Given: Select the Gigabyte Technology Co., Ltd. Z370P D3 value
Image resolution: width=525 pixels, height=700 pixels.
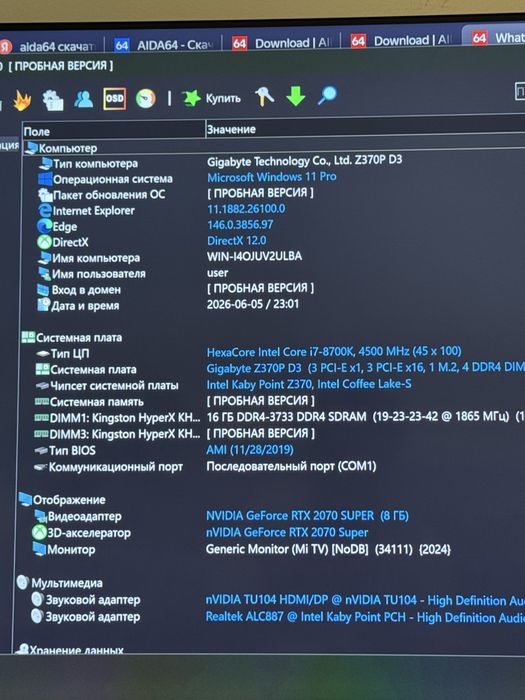Looking at the screenshot, I should pos(304,161).
